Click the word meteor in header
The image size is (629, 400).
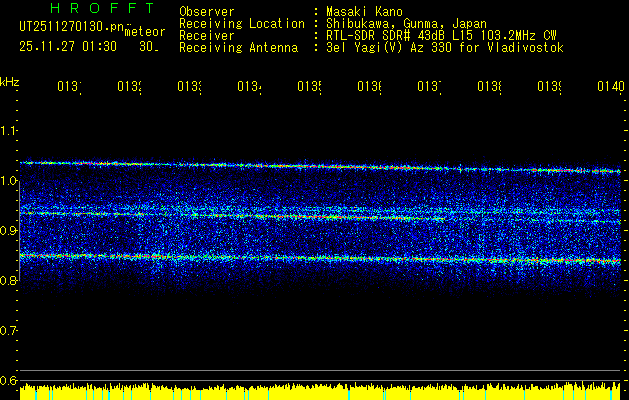(144, 32)
